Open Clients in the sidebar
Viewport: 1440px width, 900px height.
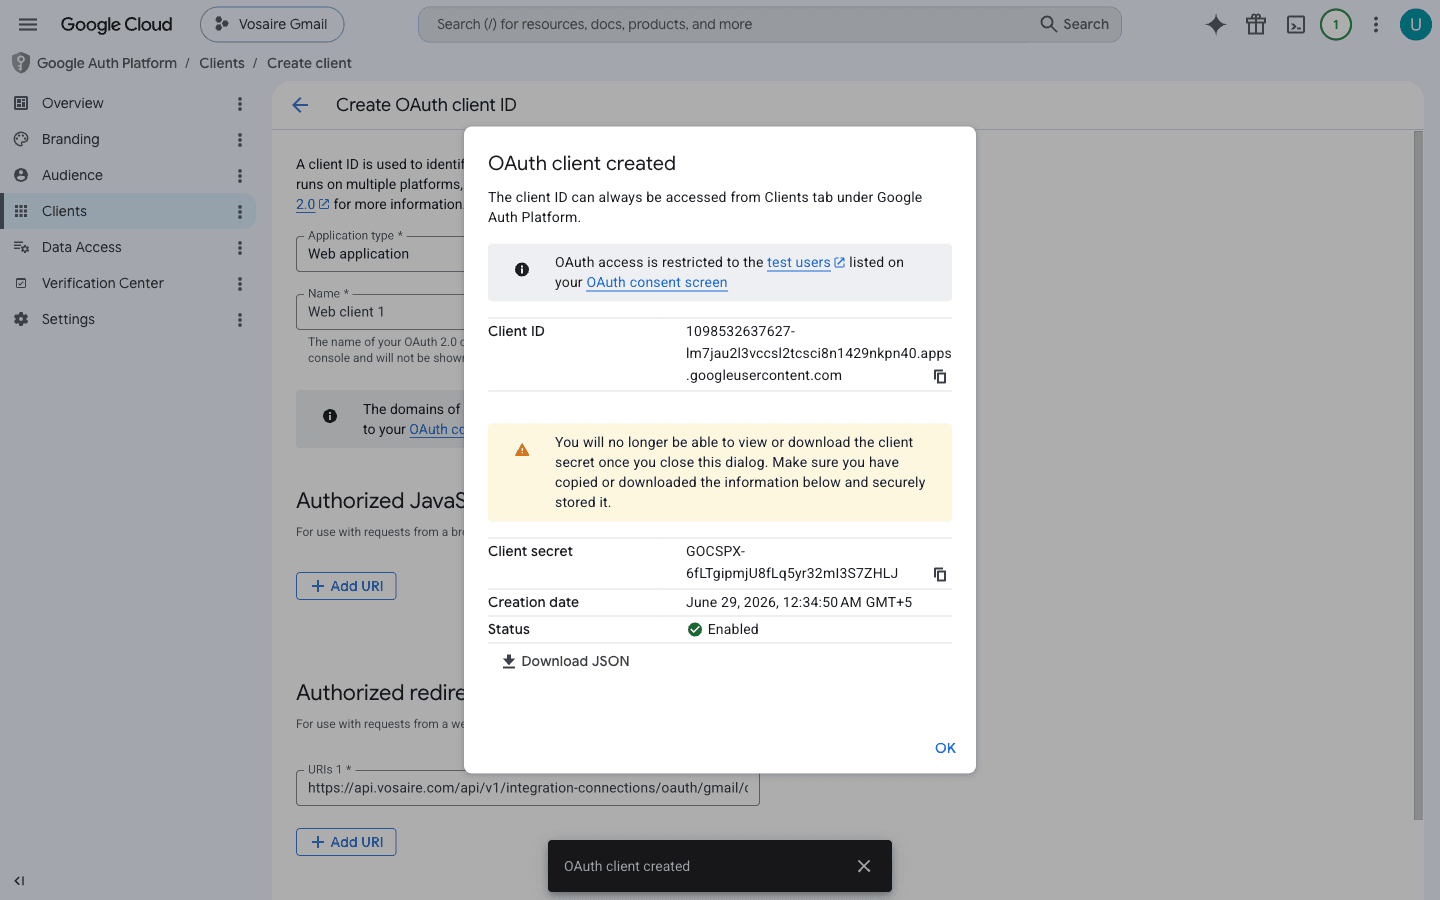coord(64,211)
